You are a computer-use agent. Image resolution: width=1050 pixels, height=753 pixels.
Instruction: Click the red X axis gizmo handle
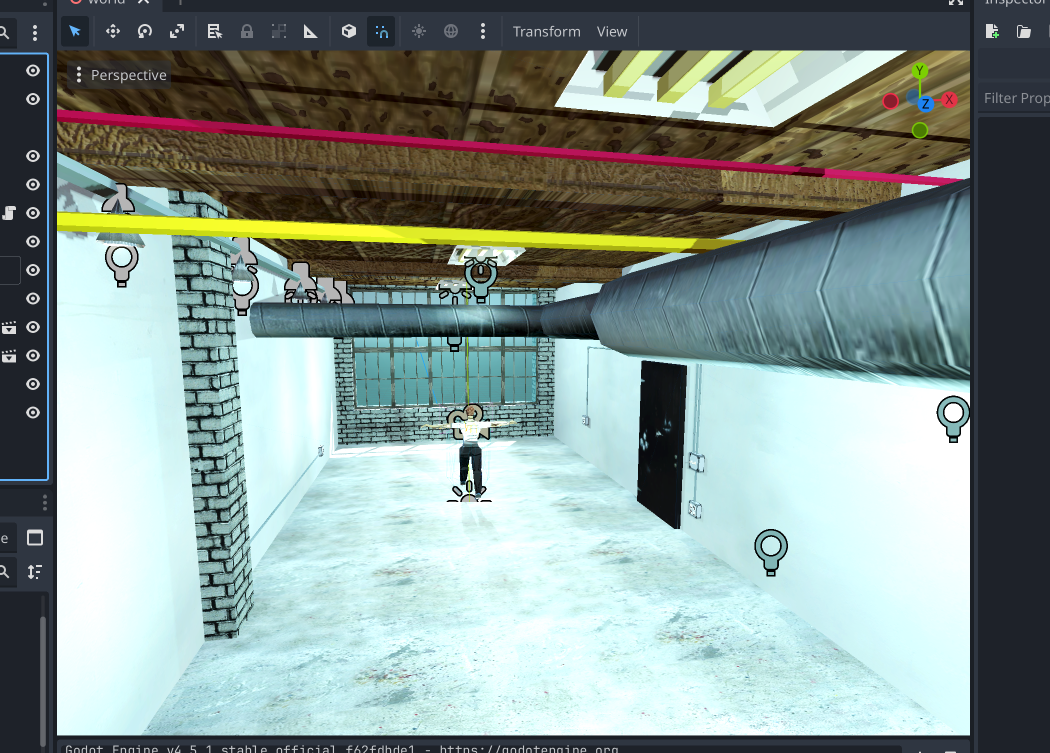(x=950, y=100)
